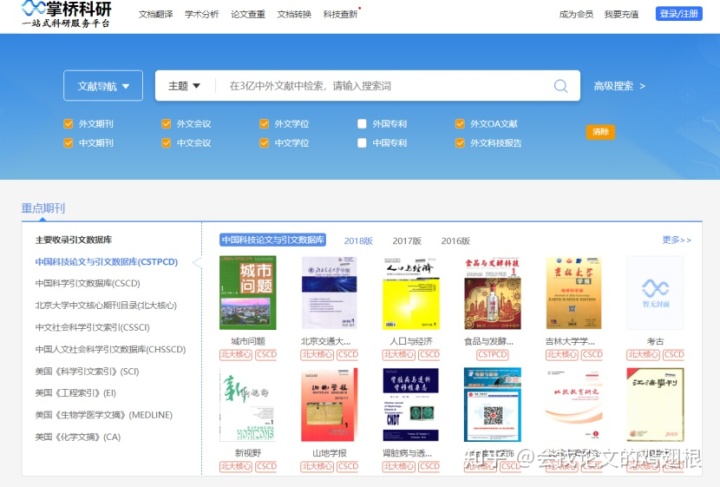Open the 山地学报 journal cover
Viewport: 720px width, 487px height.
click(x=329, y=404)
